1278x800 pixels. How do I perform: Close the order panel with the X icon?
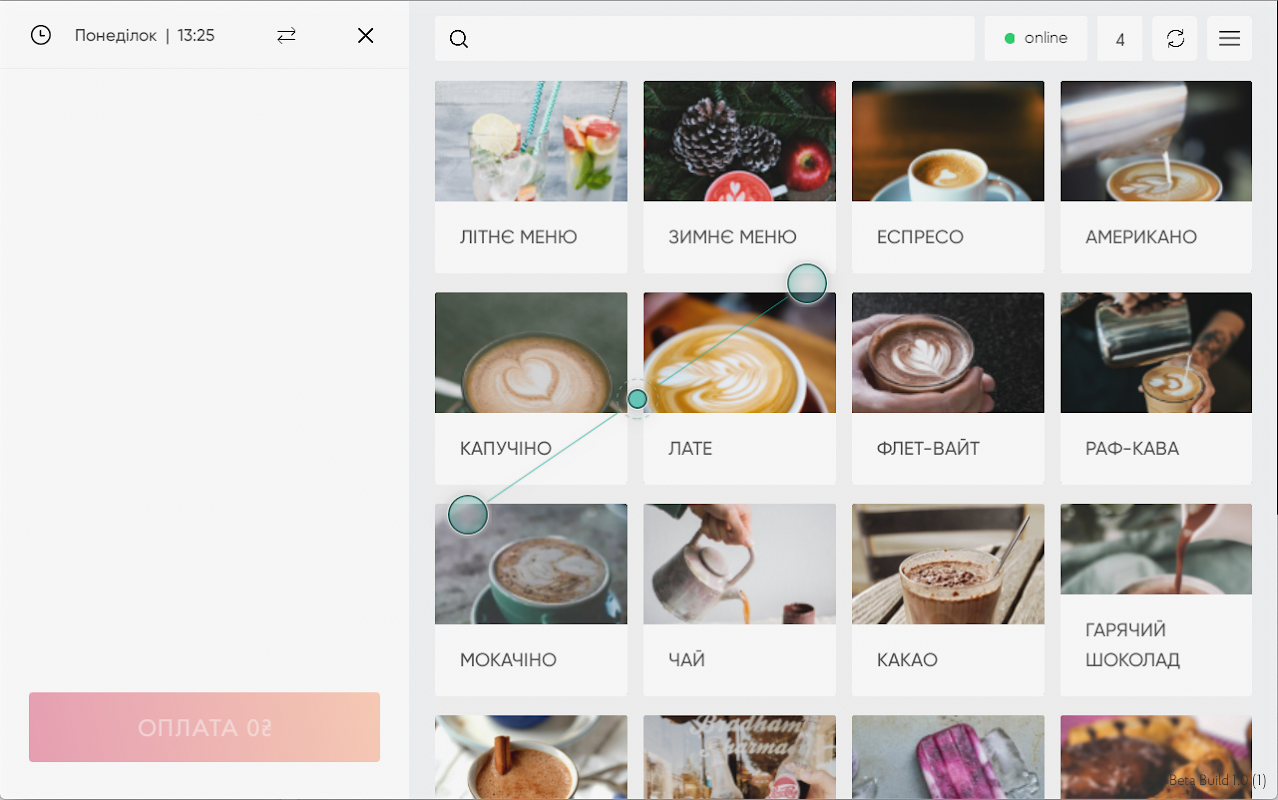click(365, 35)
